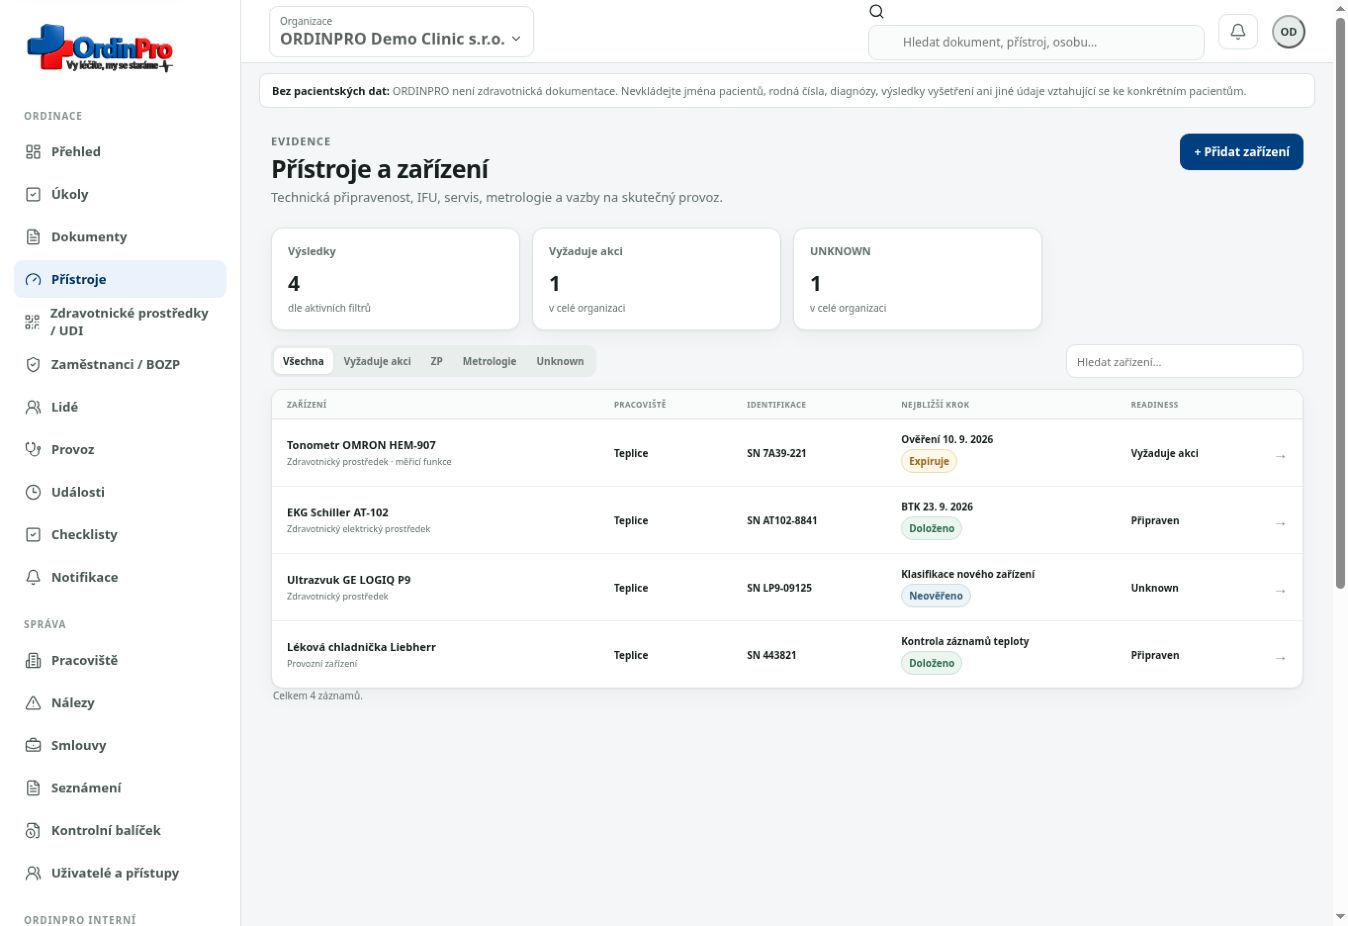The width and height of the screenshot is (1348, 926).
Task: Open arrow for Tonometr OMRON HEM-907 row
Action: pyautogui.click(x=1280, y=456)
